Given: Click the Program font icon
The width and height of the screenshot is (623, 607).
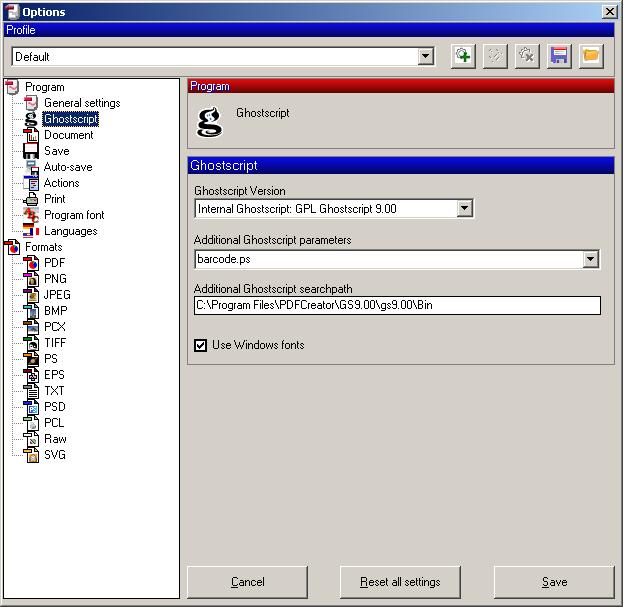Looking at the screenshot, I should click(x=31, y=215).
